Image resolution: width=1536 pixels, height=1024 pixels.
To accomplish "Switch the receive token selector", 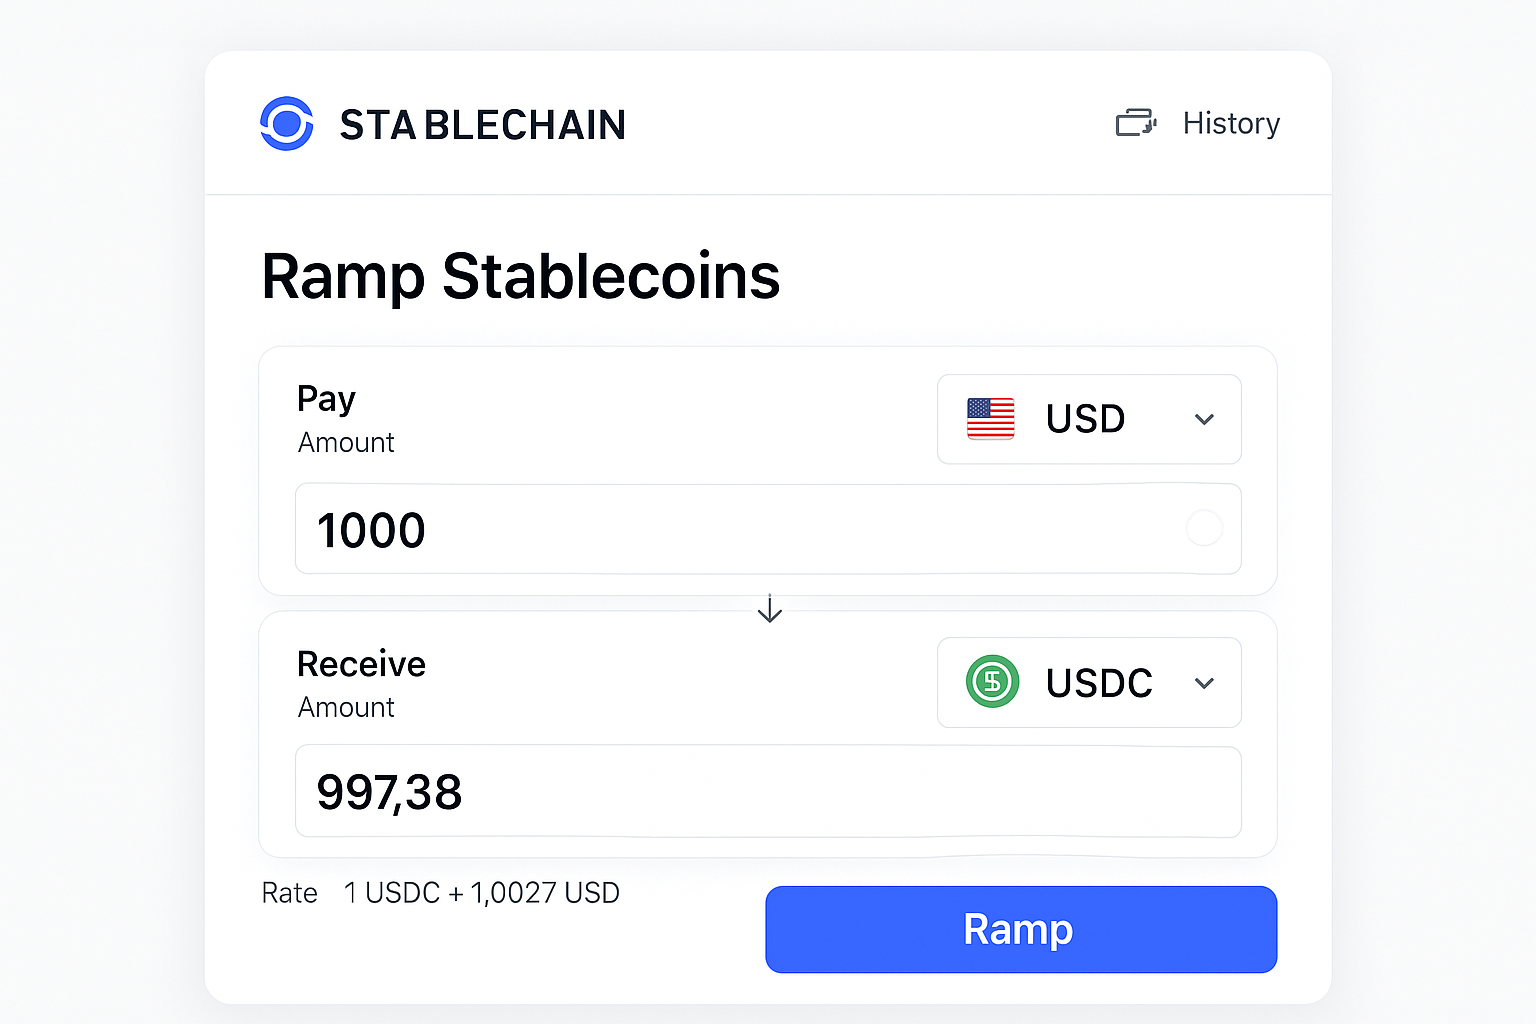I will coord(1088,682).
